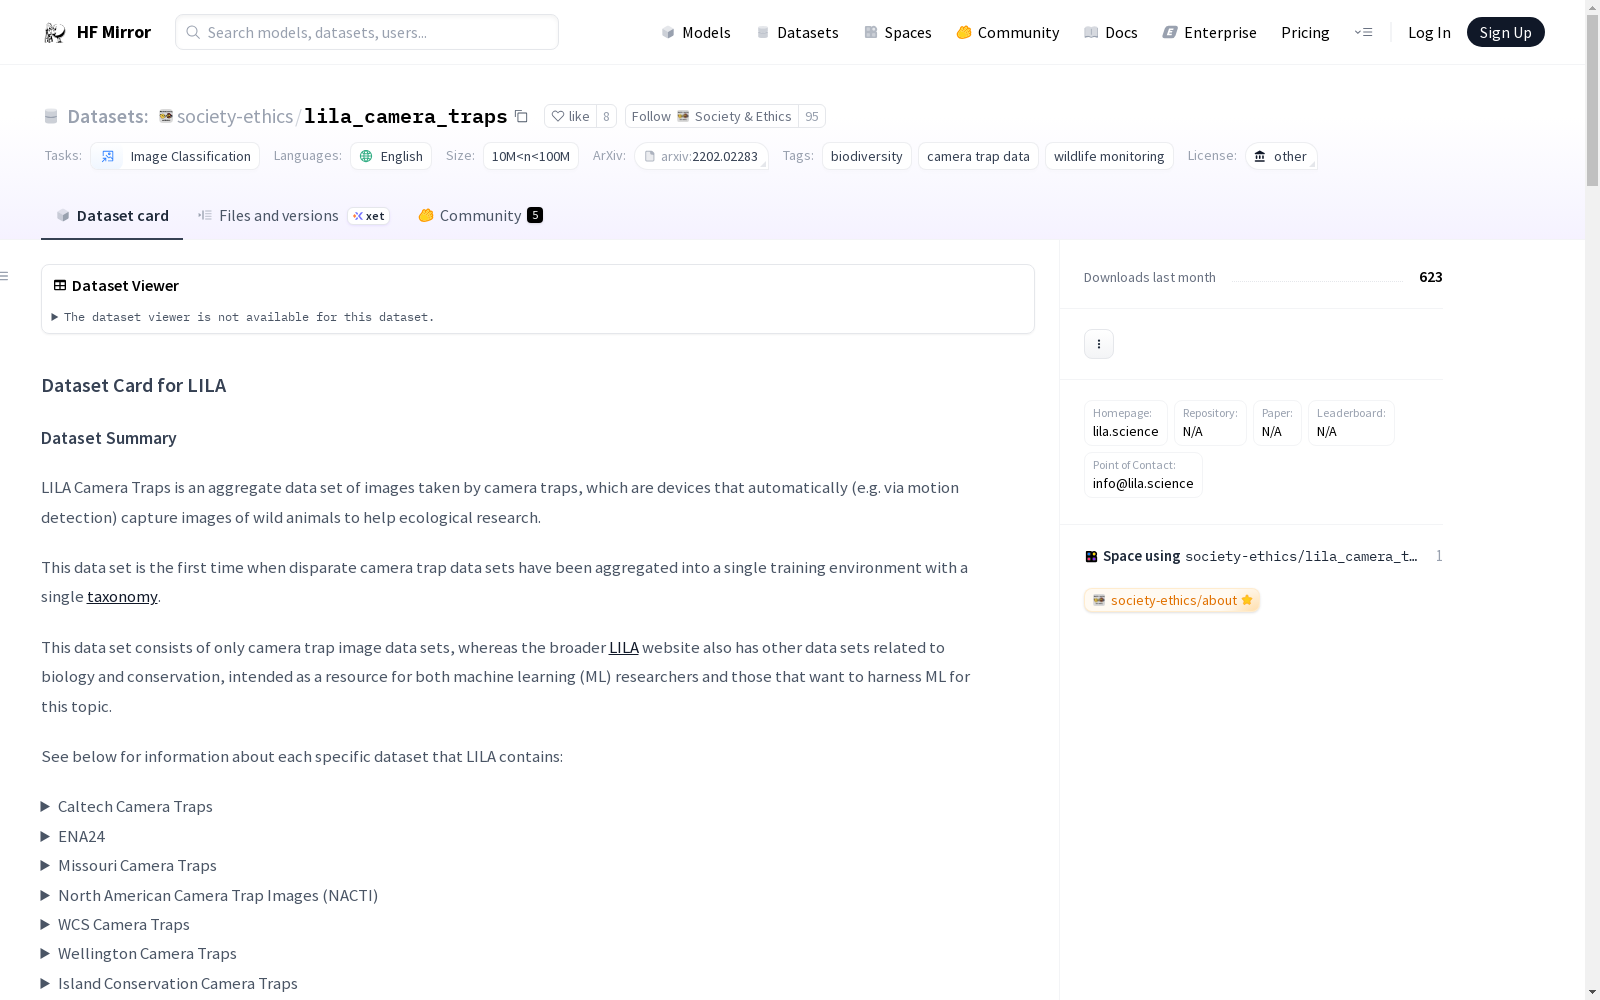Click the biodiversity tag
Viewport: 1600px width, 1000px height.
tap(867, 156)
